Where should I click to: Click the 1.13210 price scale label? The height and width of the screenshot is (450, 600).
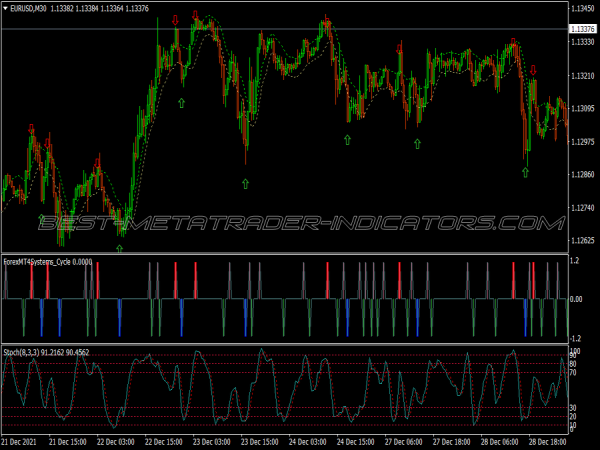click(x=583, y=76)
